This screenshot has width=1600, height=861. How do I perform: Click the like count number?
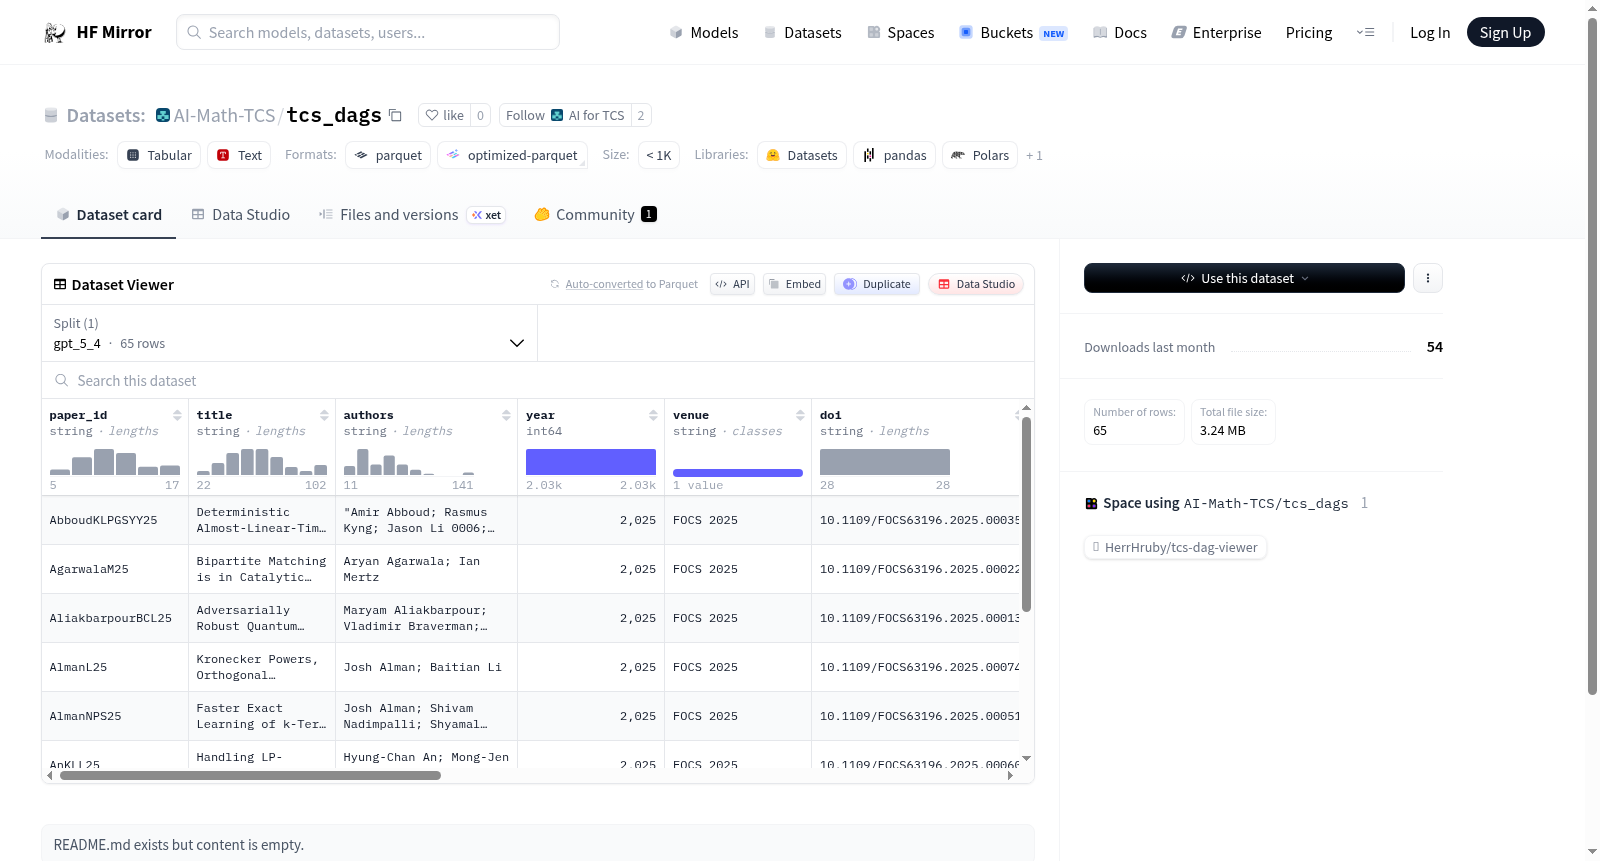[480, 115]
